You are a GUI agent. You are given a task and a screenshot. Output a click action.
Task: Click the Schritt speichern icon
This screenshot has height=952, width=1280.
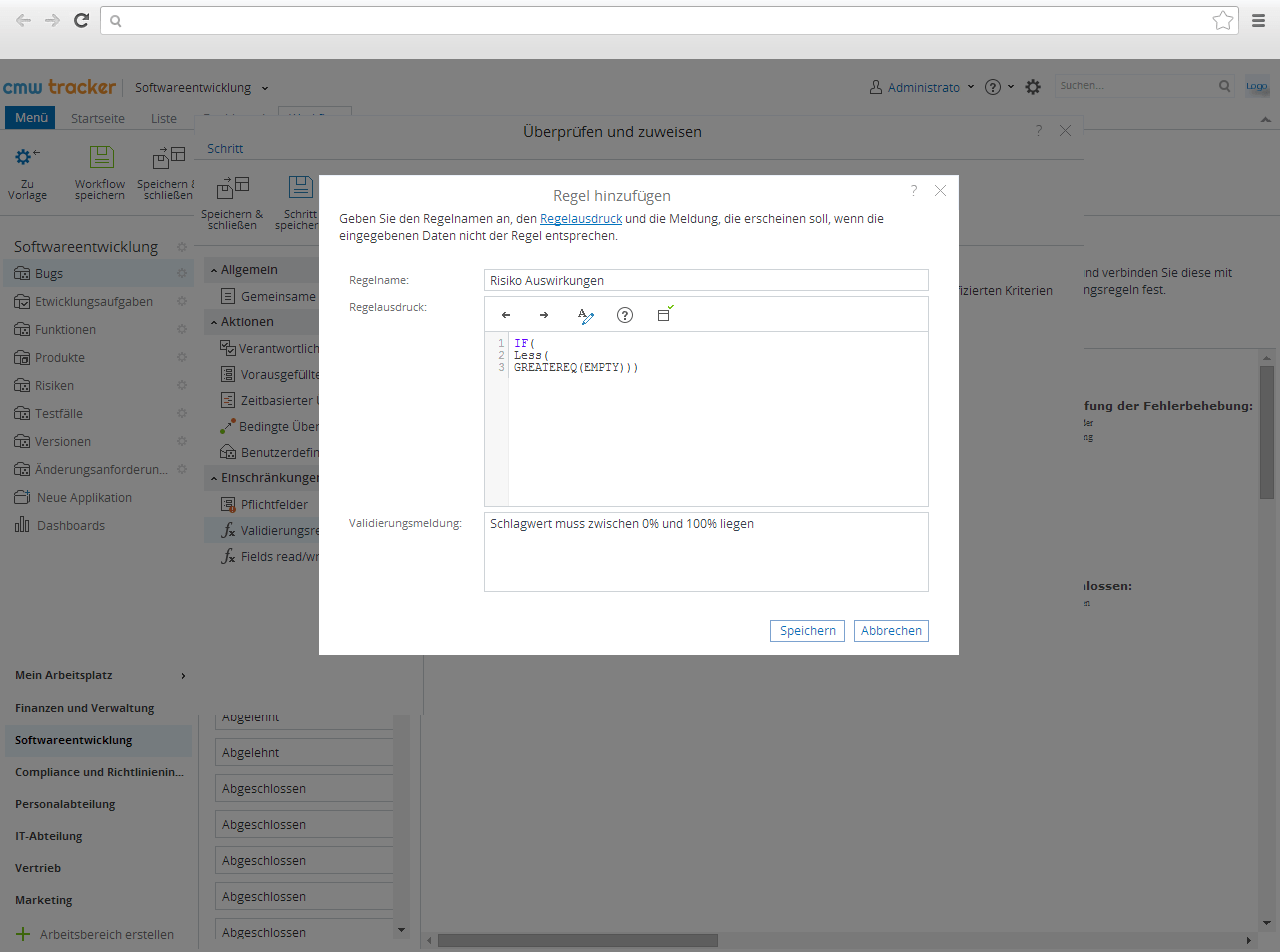300,186
